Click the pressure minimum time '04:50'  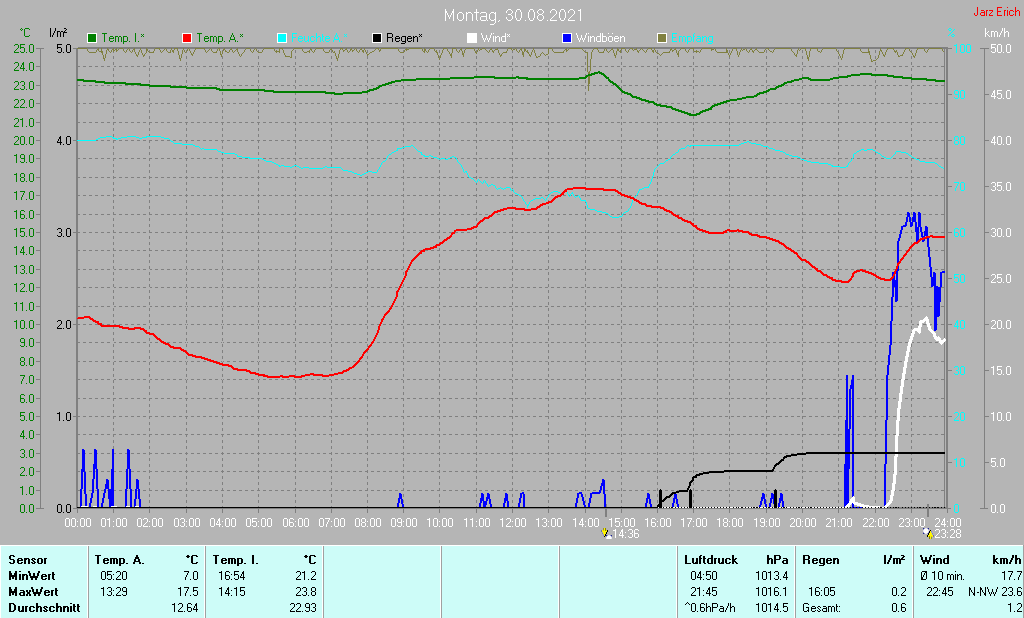tap(703, 576)
